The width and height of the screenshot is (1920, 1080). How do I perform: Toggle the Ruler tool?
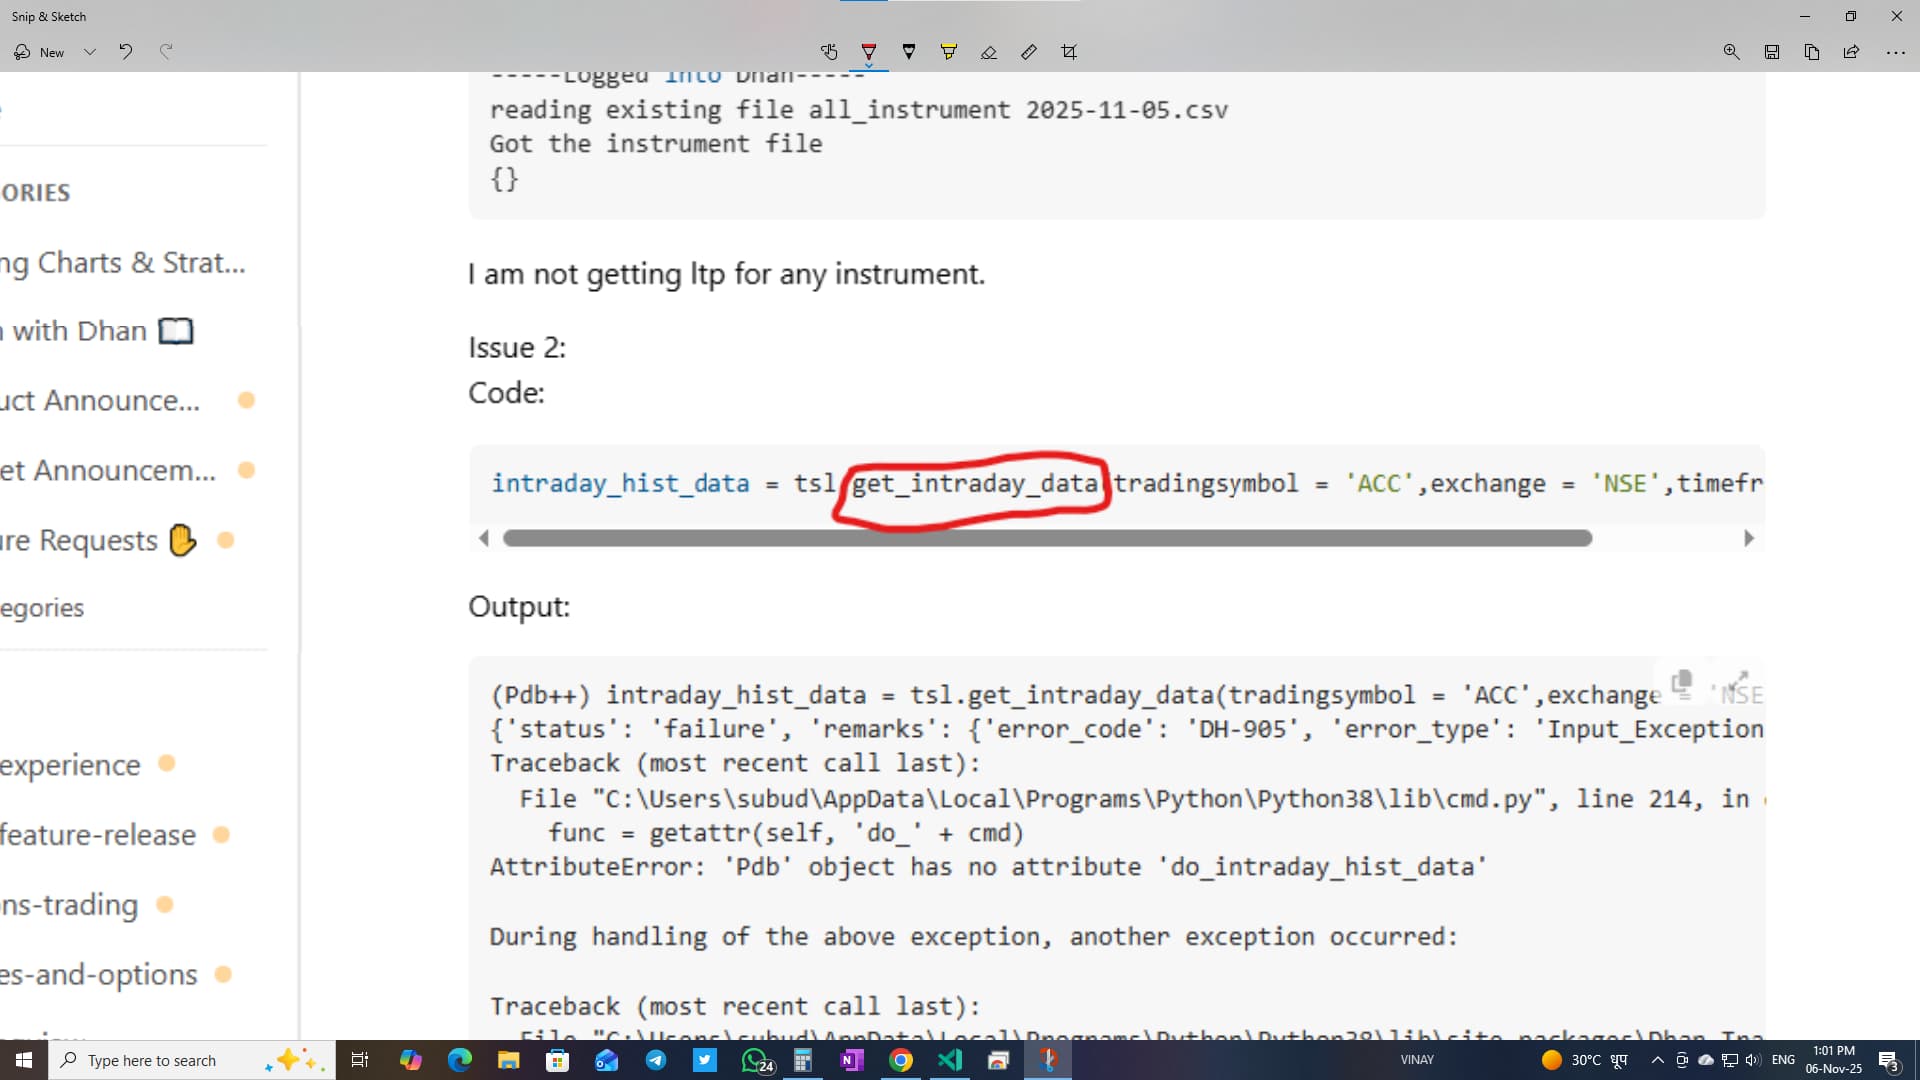tap(1028, 52)
